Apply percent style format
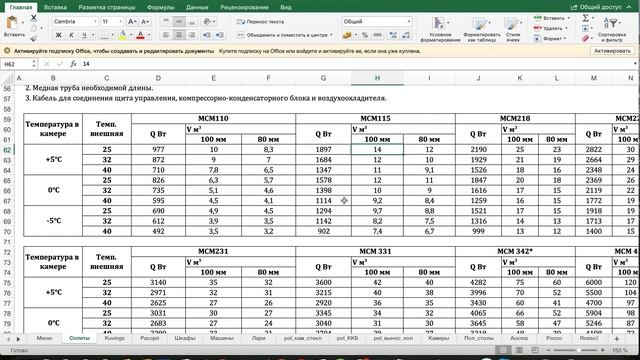Screen dimensions: 640x360 364,35
